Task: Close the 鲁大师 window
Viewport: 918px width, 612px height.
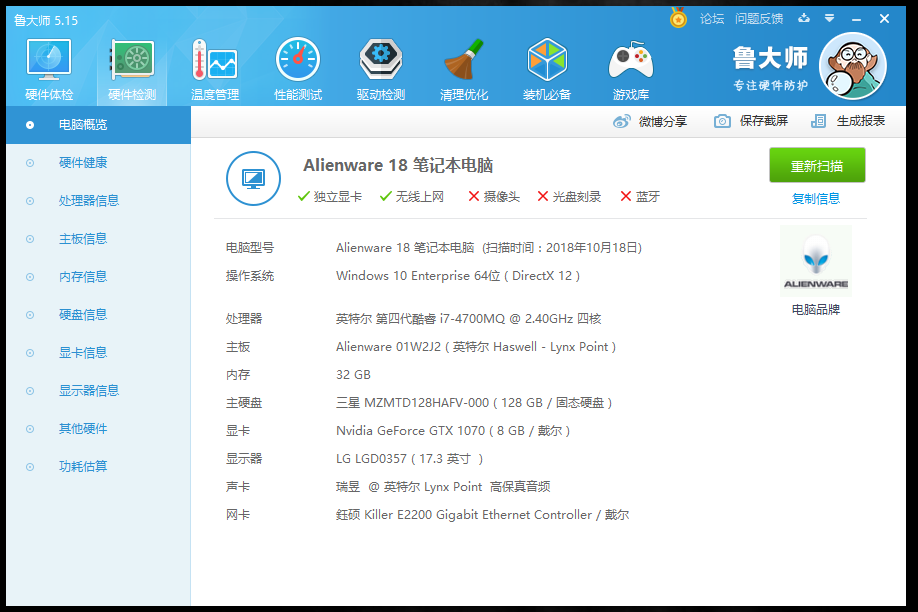Action: (x=884, y=19)
